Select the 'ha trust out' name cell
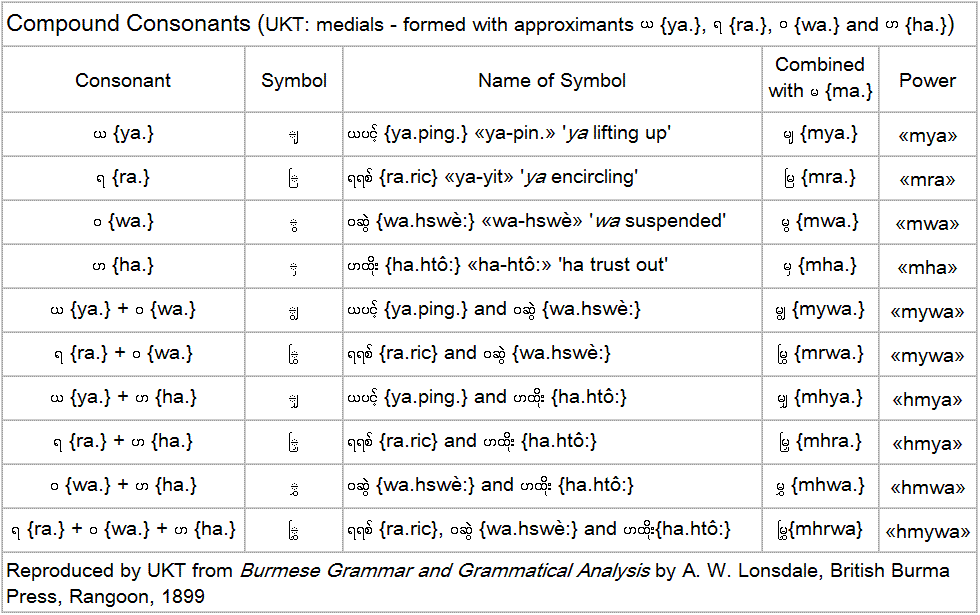 pos(506,266)
